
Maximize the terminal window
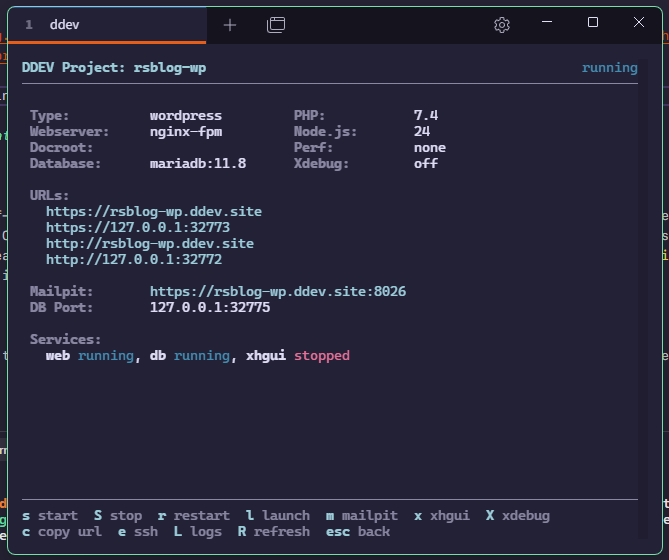(x=593, y=22)
